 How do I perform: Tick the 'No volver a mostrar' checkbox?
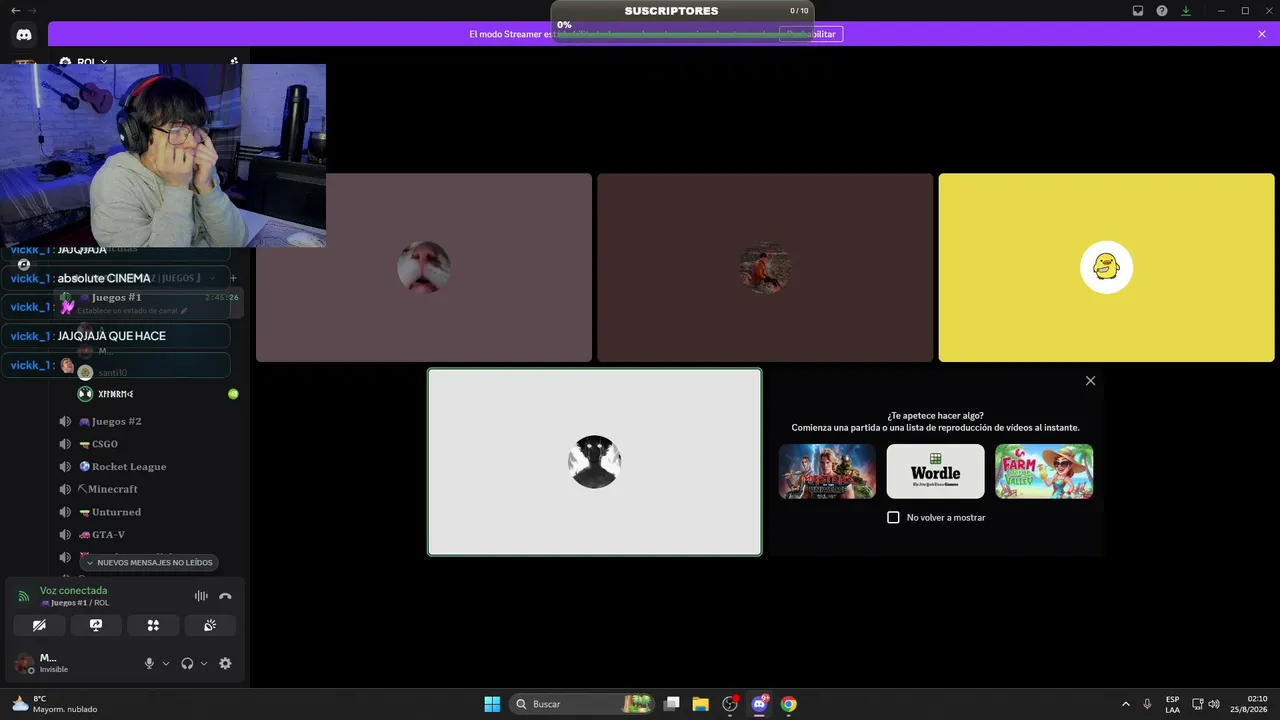click(894, 518)
